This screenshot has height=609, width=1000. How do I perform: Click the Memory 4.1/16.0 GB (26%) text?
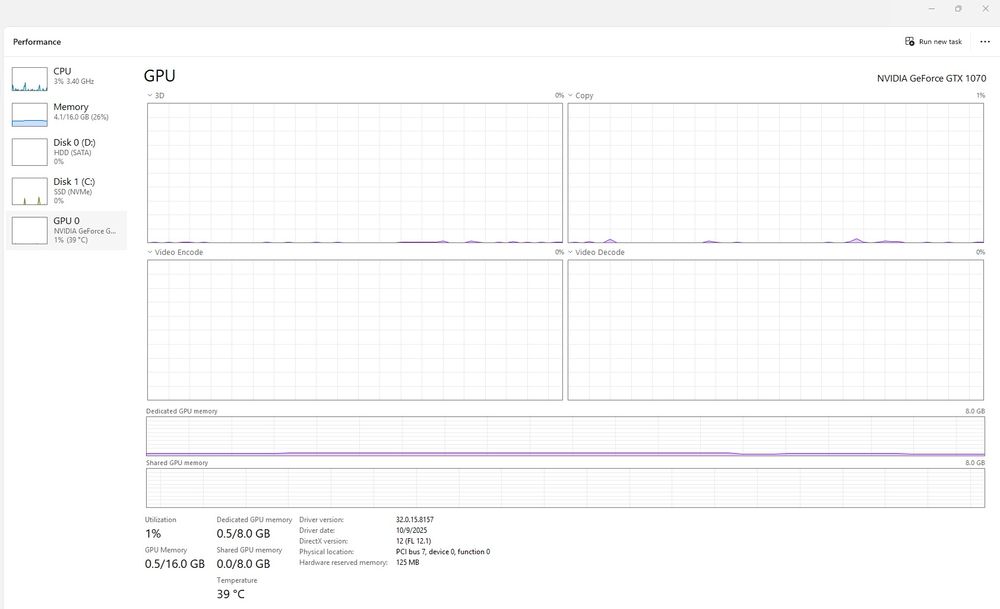[81, 117]
